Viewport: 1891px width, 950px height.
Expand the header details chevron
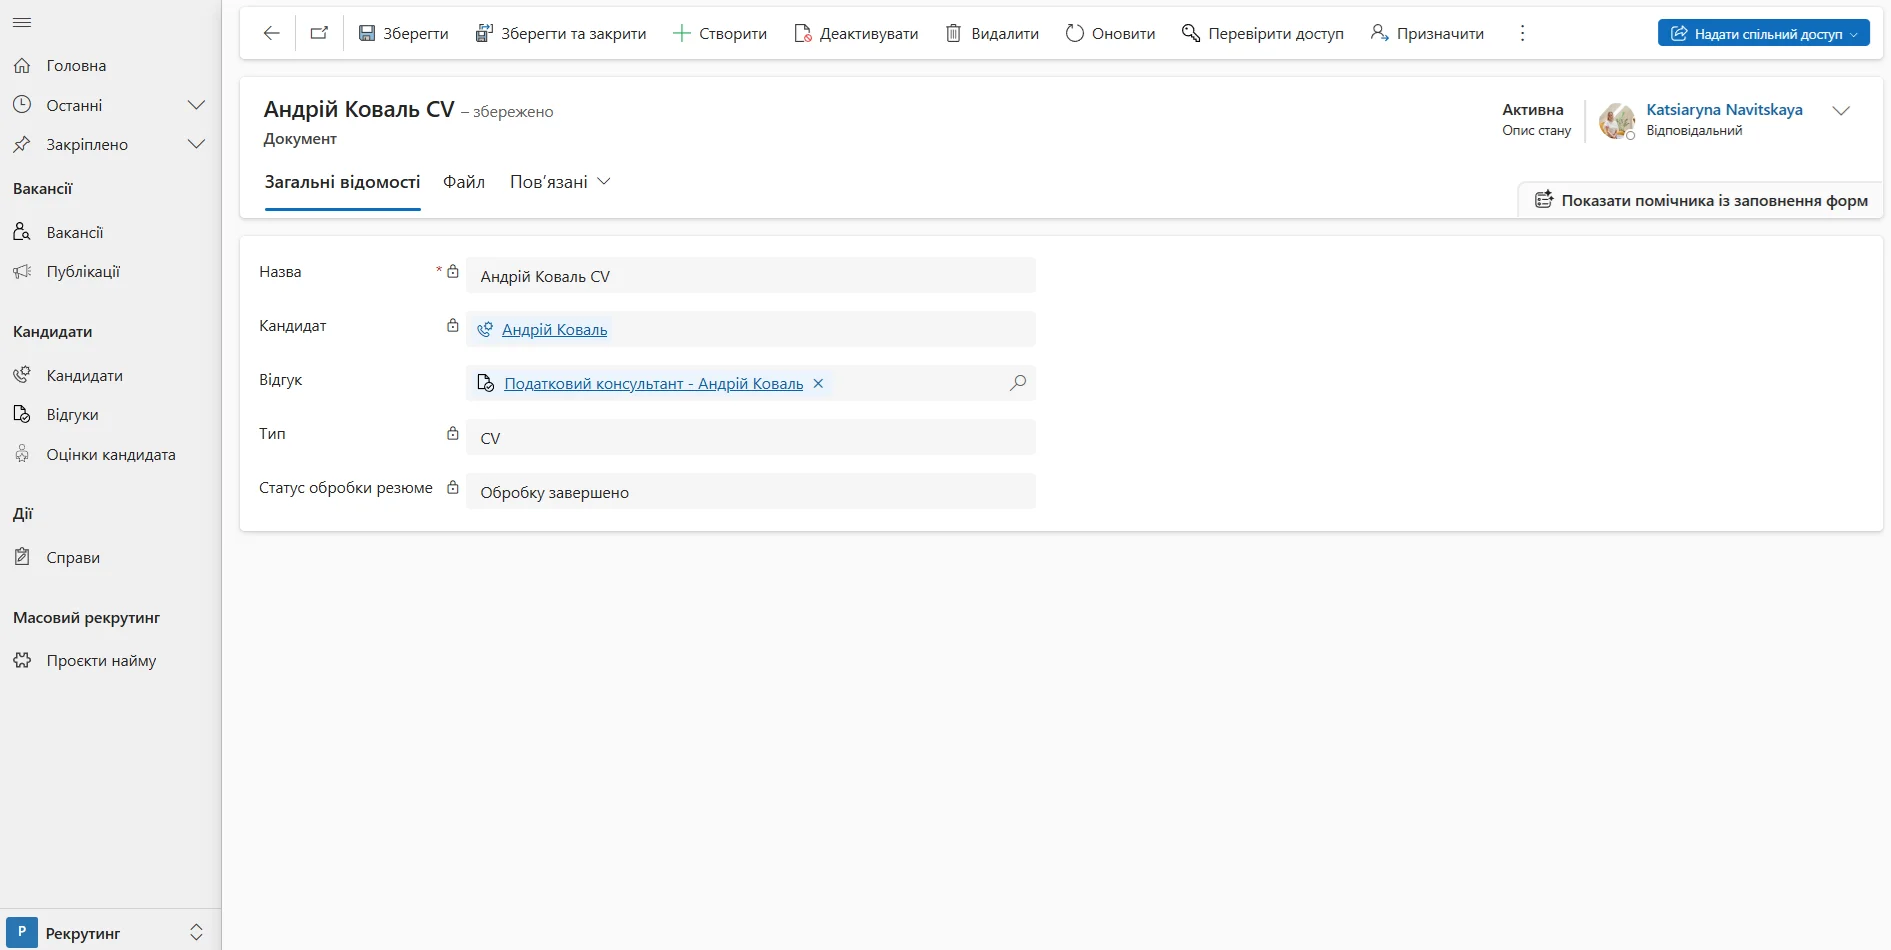(1841, 111)
